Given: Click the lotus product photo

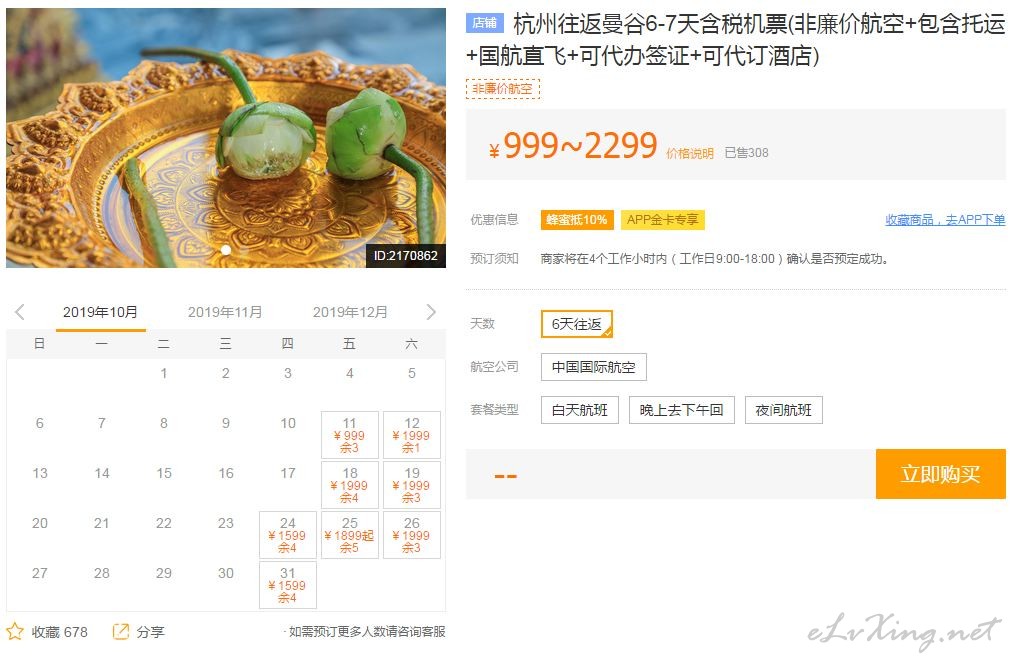Looking at the screenshot, I should [226, 138].
